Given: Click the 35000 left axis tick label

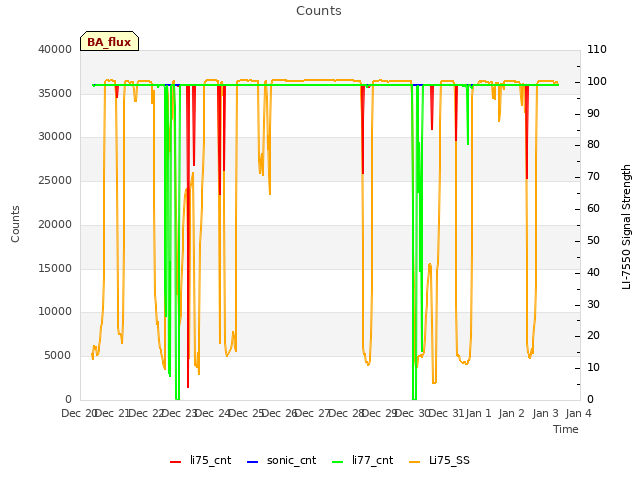Looking at the screenshot, I should click(55, 93).
